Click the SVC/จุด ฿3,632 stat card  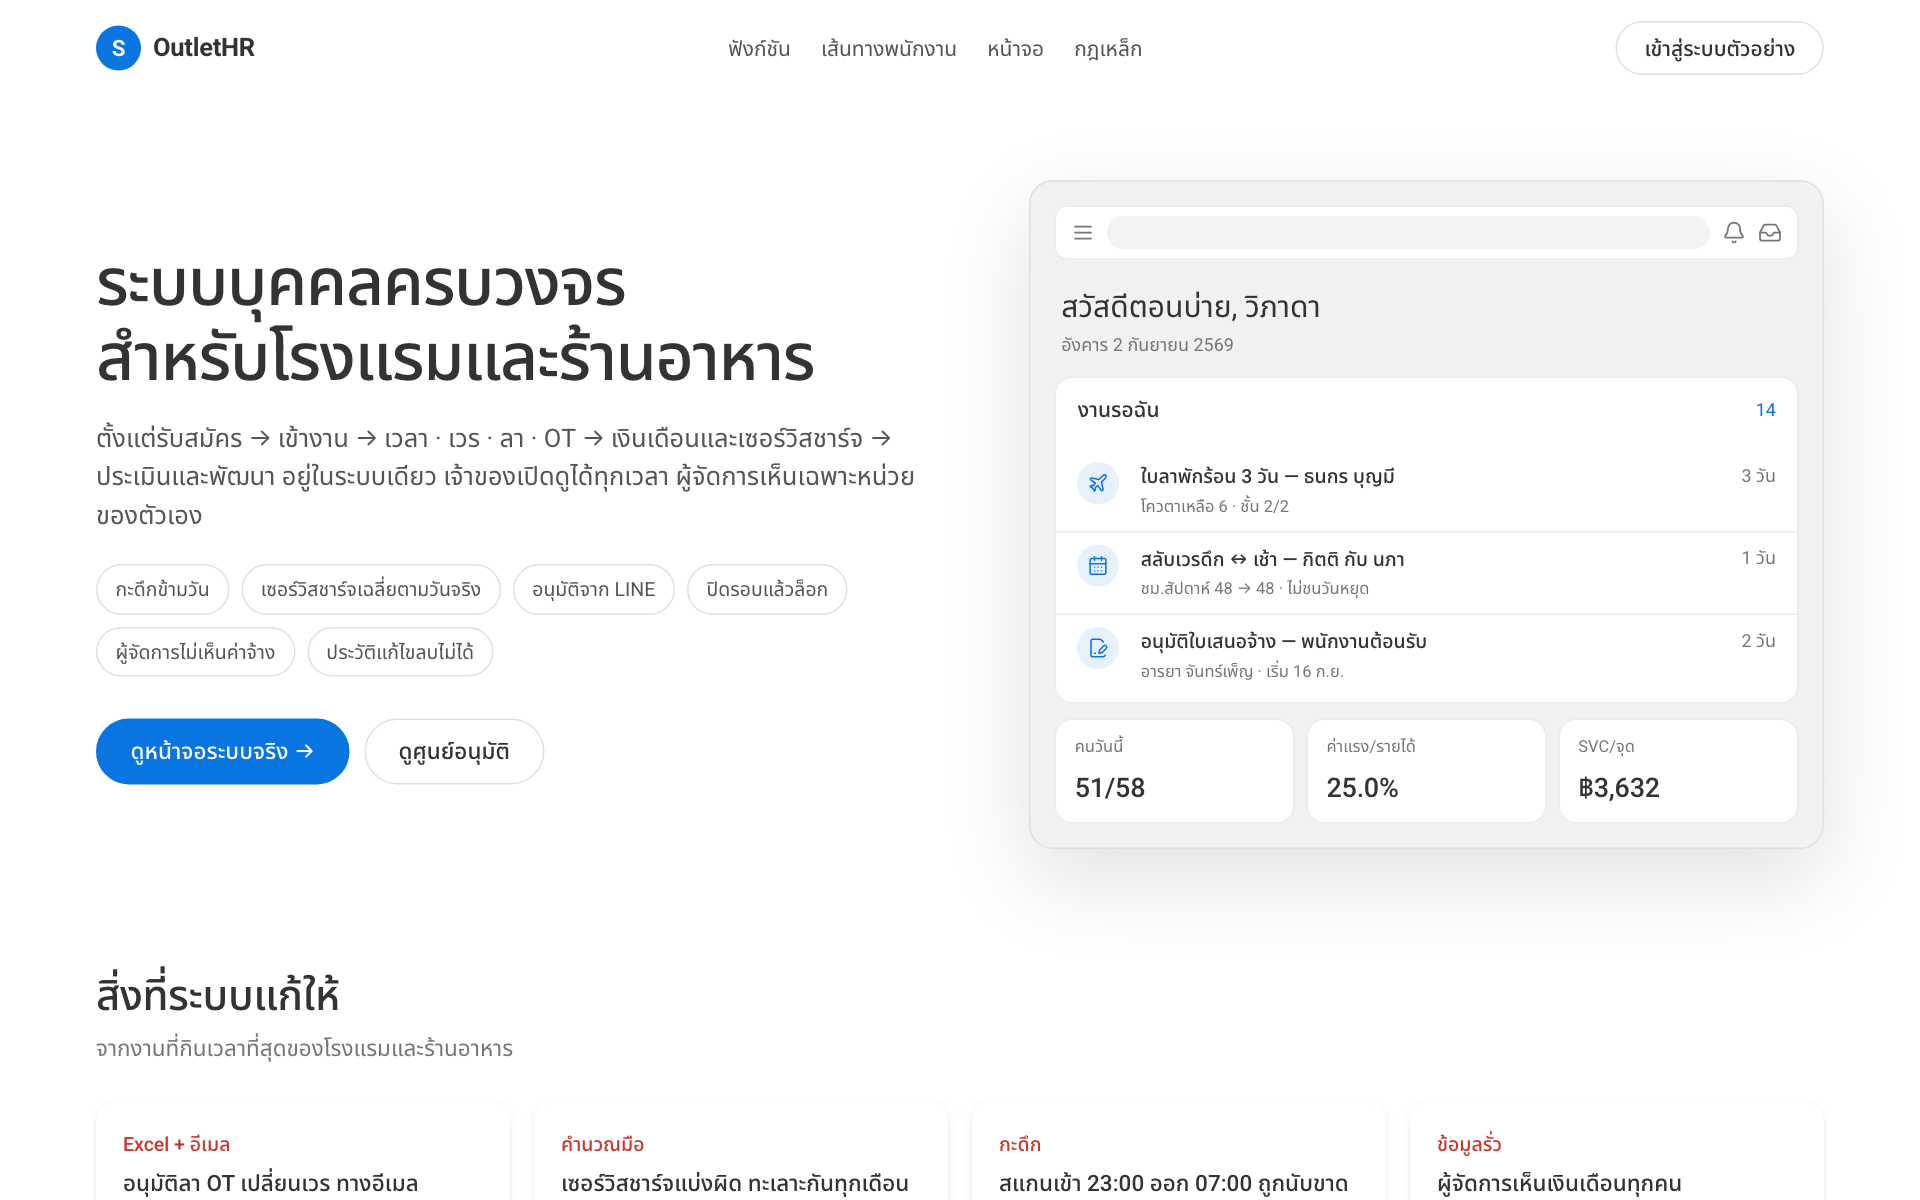click(1678, 771)
